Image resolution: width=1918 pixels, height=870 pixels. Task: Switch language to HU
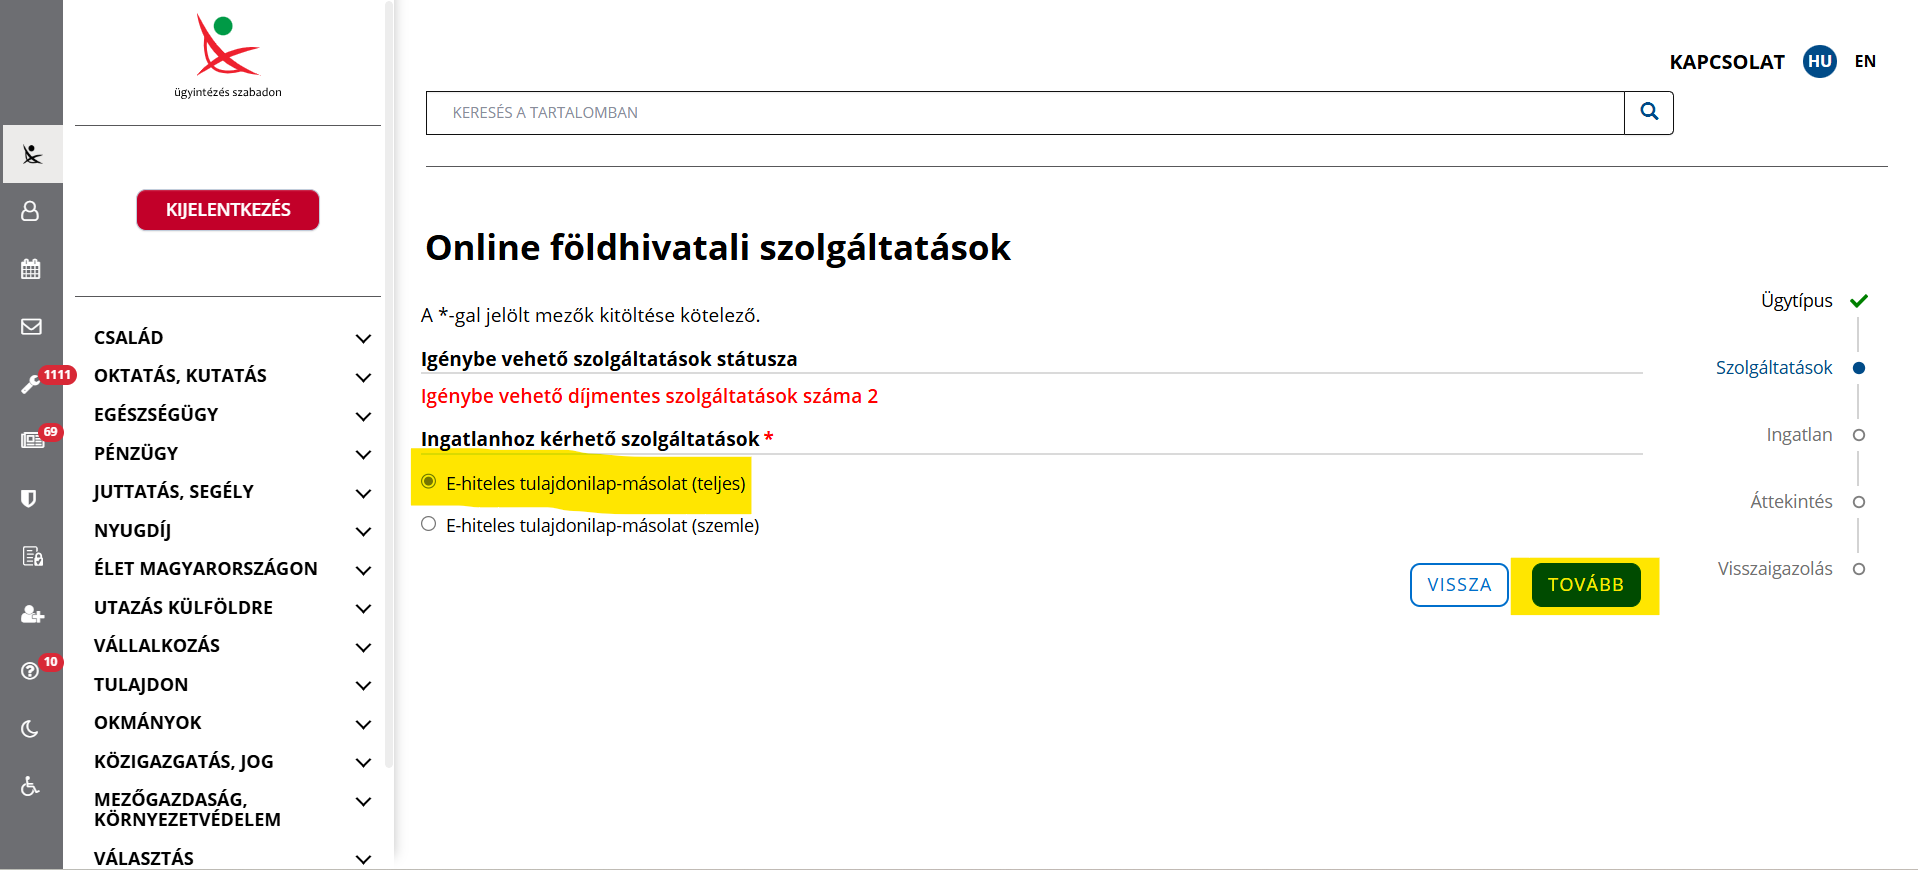[1819, 61]
